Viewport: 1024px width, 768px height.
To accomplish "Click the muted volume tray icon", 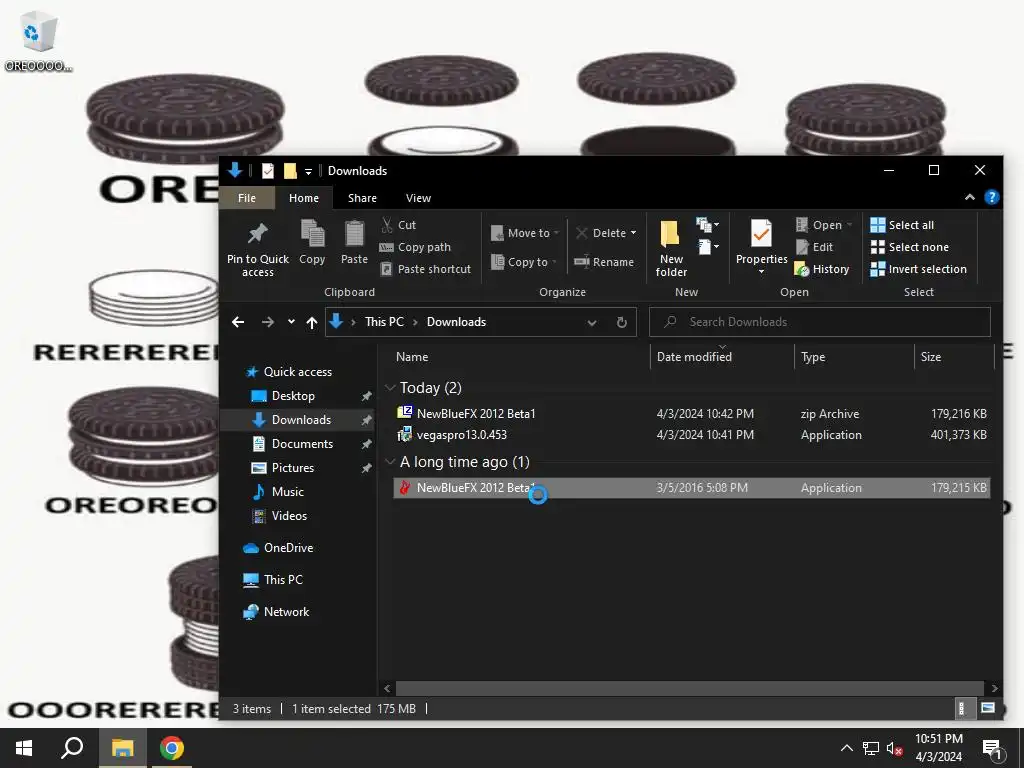I will 894,748.
